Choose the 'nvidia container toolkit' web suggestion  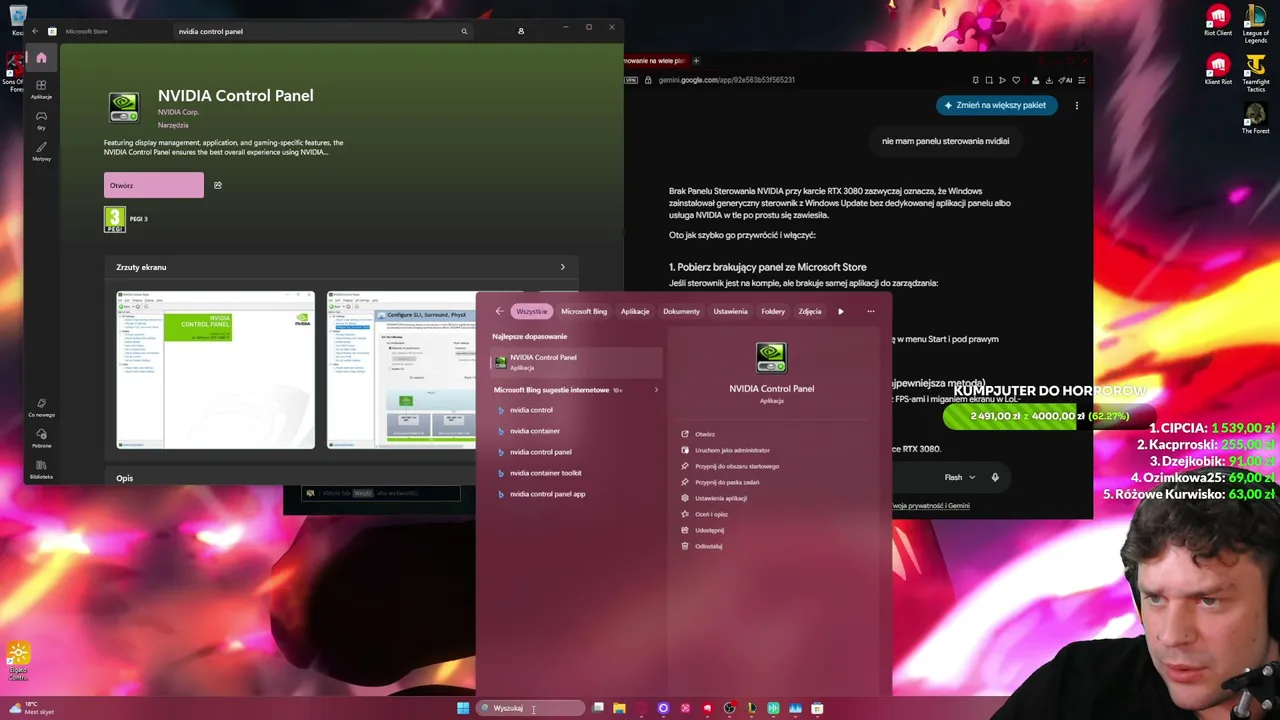[x=545, y=473]
